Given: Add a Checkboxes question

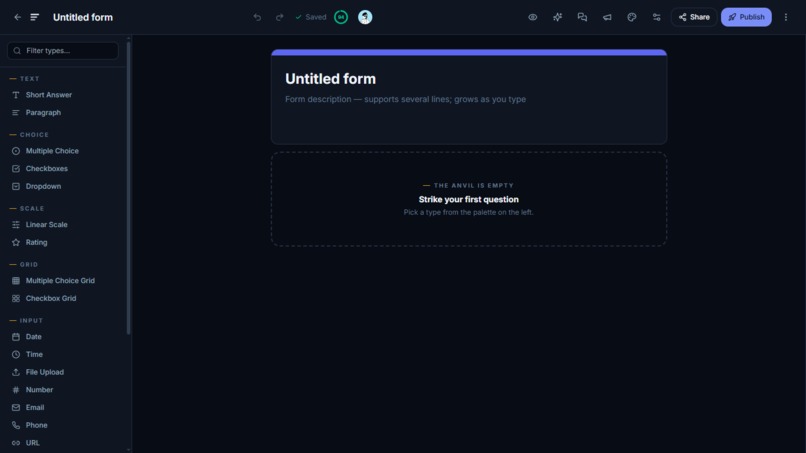Looking at the screenshot, I should coord(63,168).
